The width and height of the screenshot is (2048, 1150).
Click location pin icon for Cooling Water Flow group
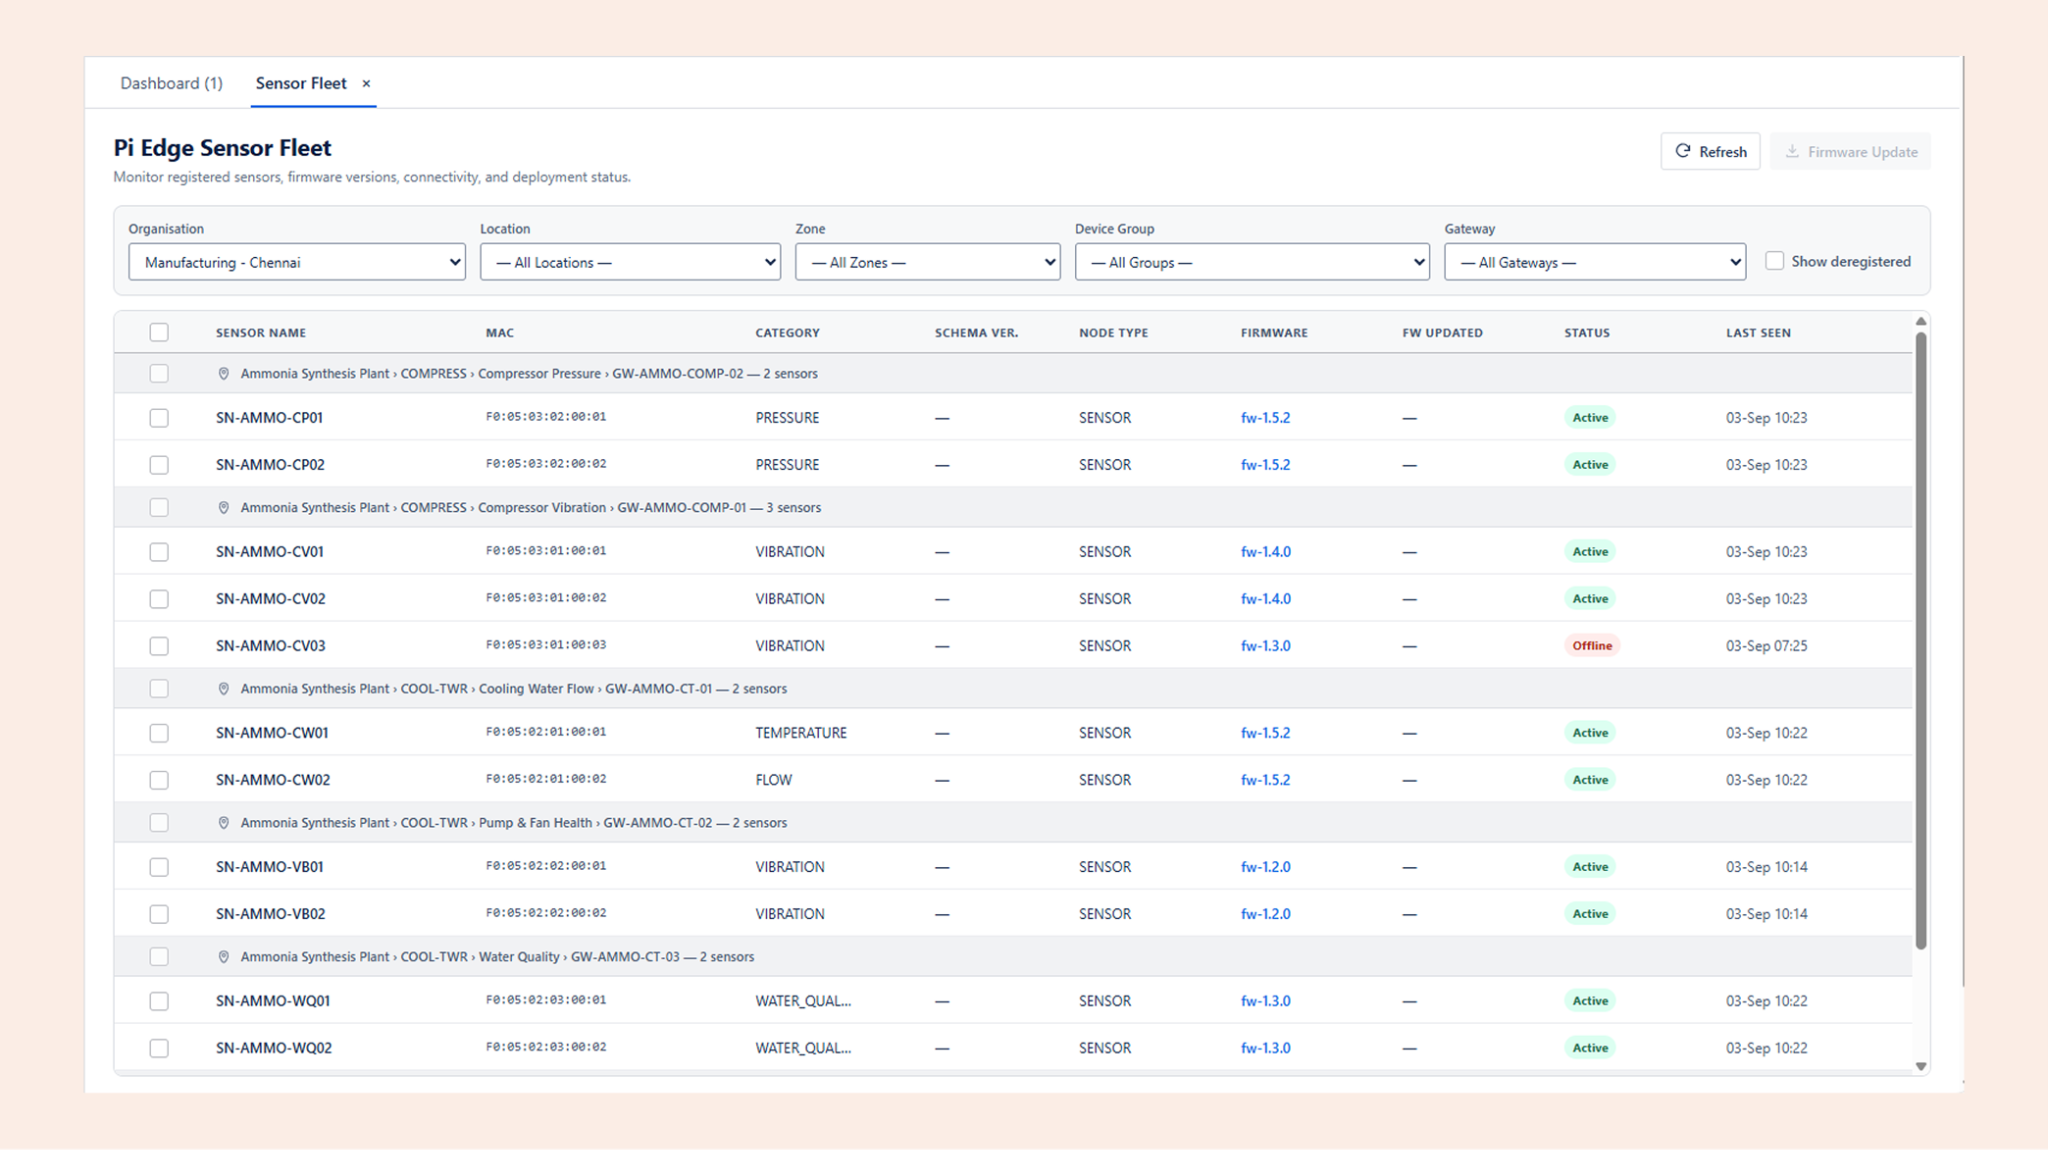pyautogui.click(x=224, y=689)
